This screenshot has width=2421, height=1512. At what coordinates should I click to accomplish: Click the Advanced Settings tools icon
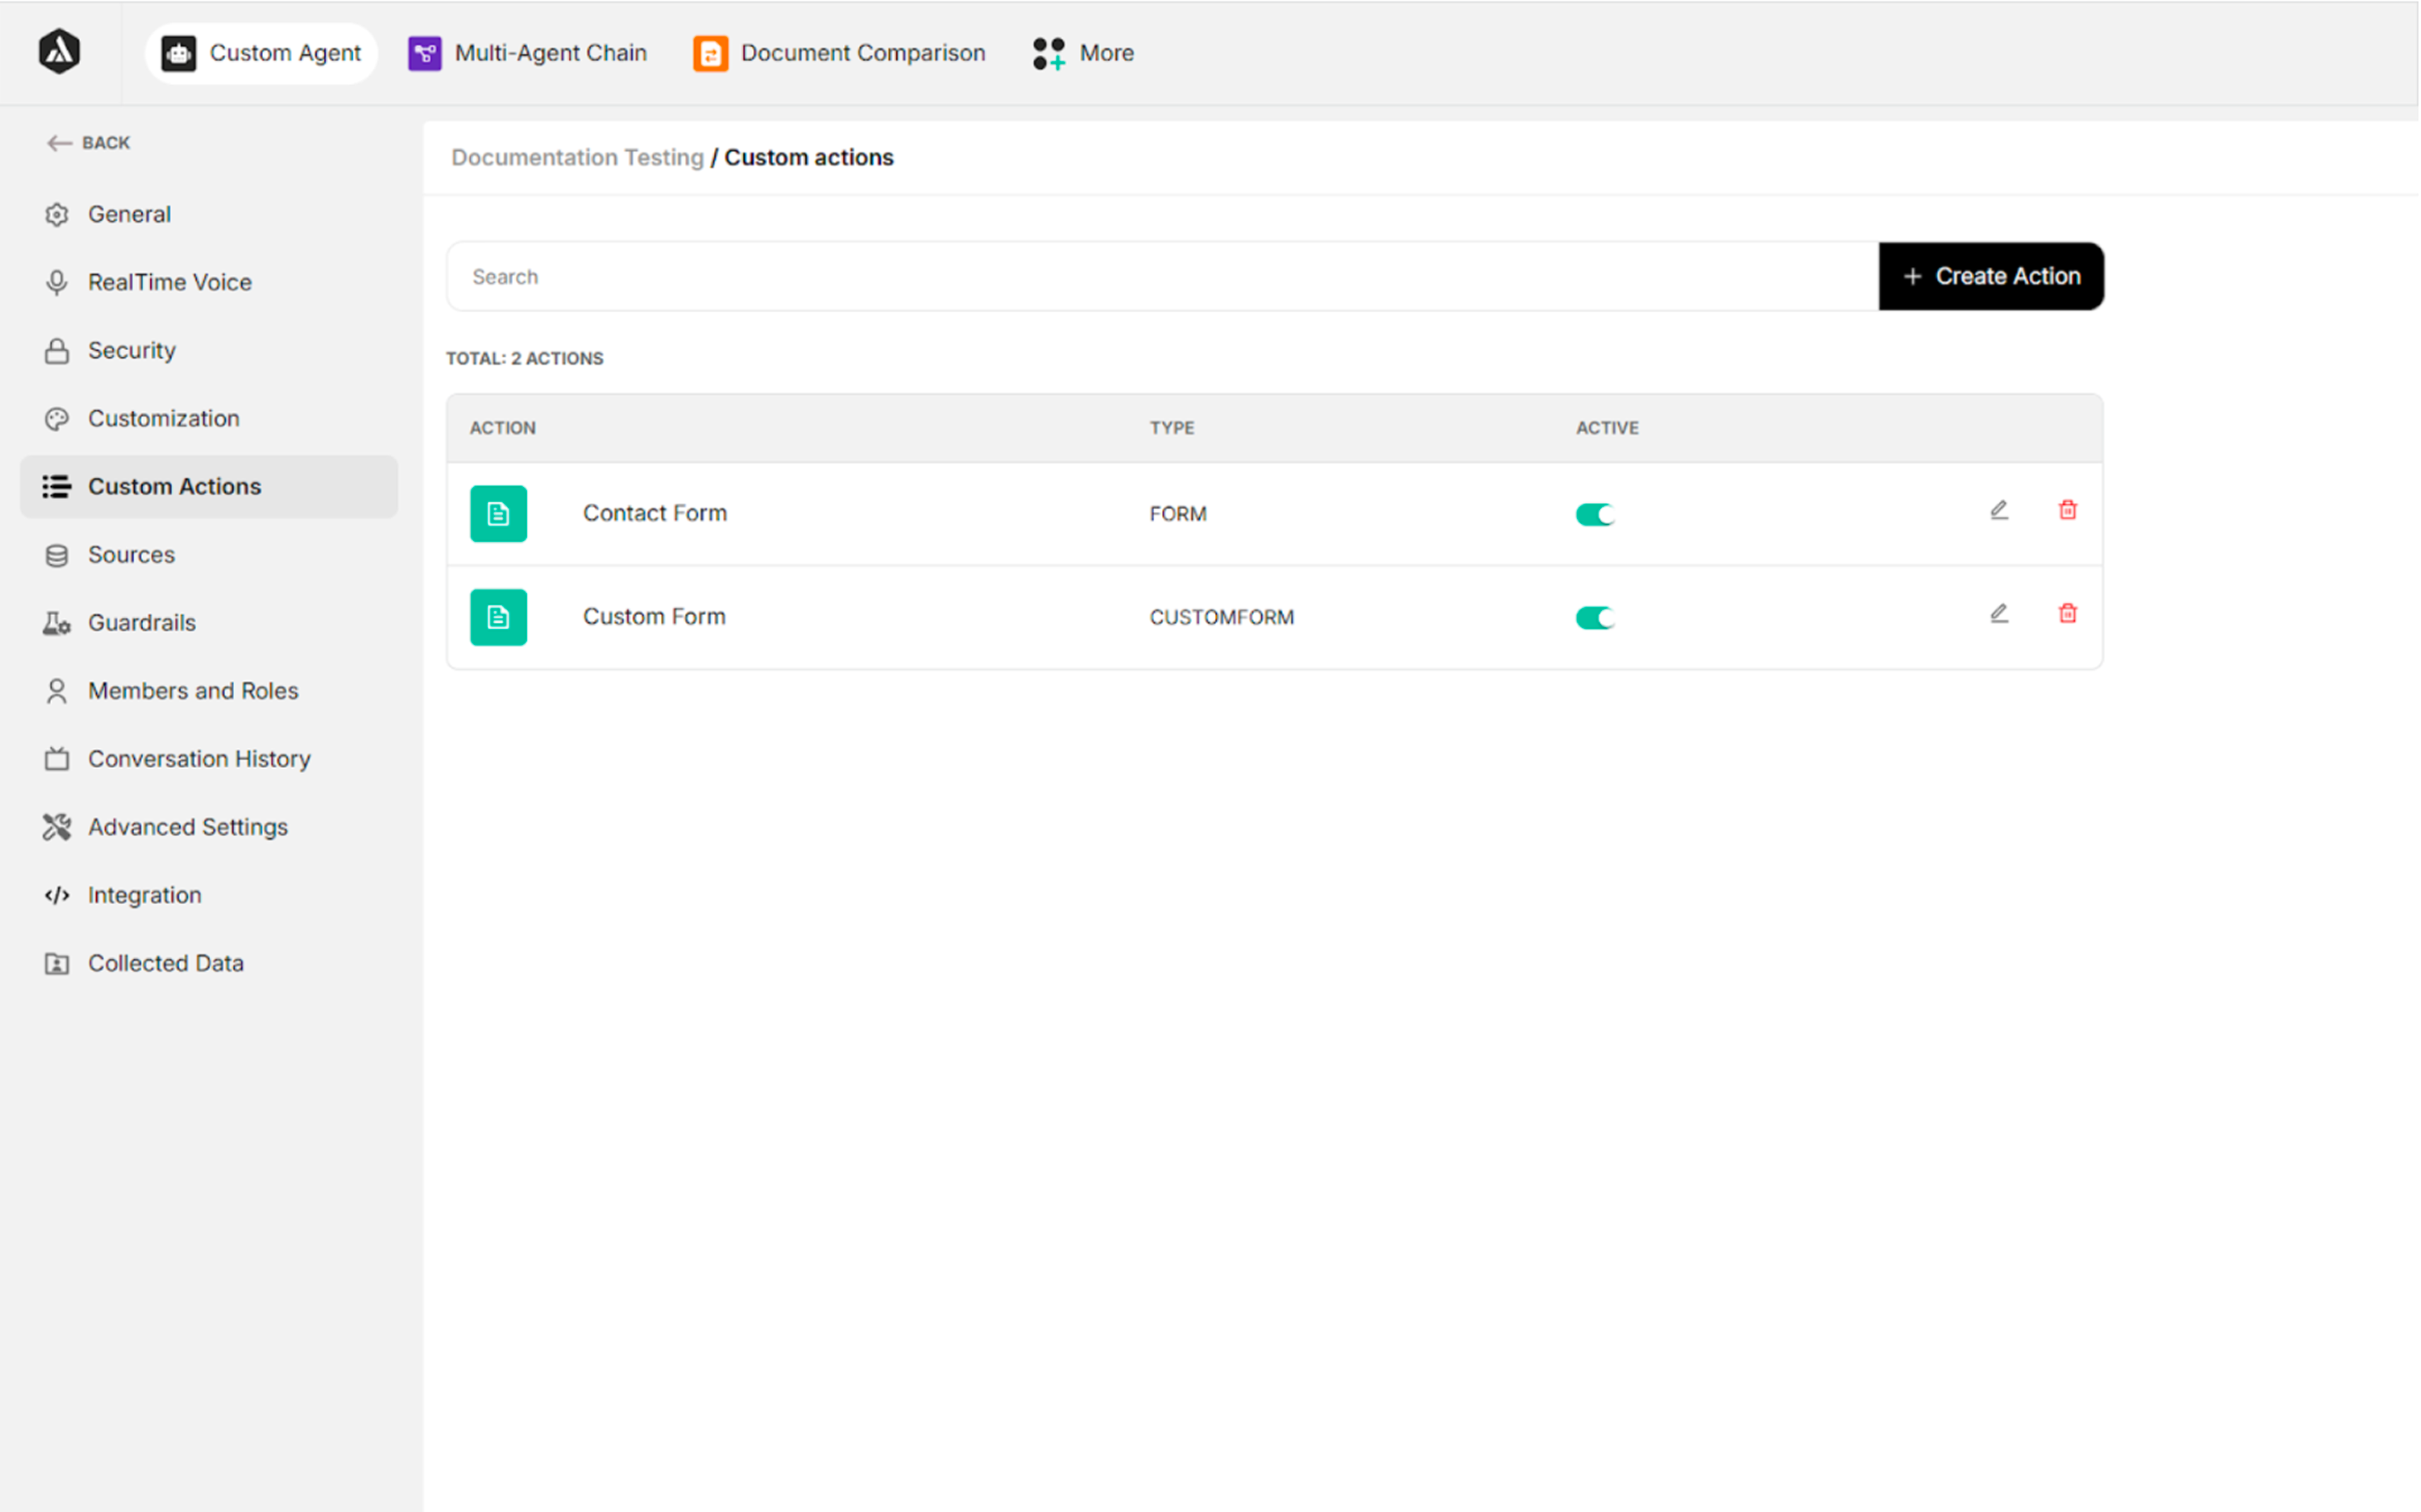[57, 827]
